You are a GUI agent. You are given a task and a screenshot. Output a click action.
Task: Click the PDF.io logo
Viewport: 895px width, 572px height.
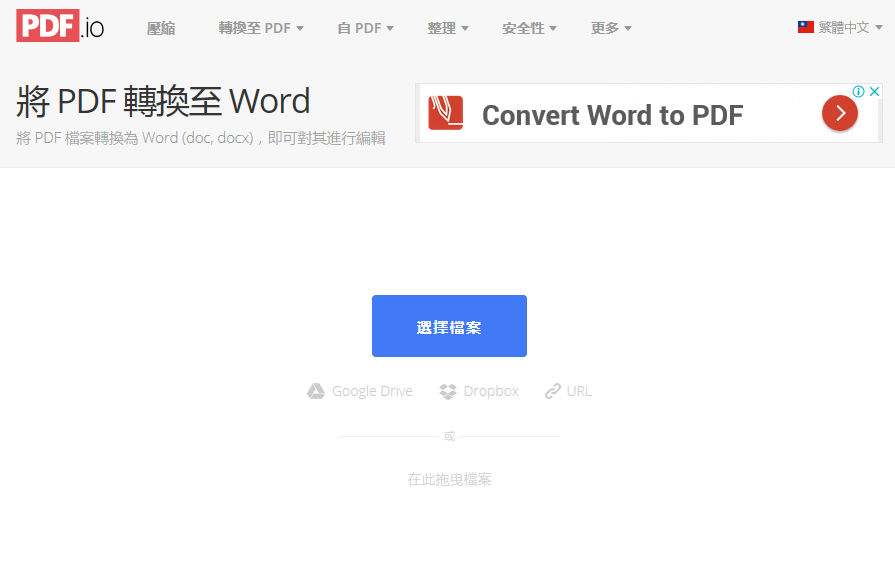[x=60, y=26]
